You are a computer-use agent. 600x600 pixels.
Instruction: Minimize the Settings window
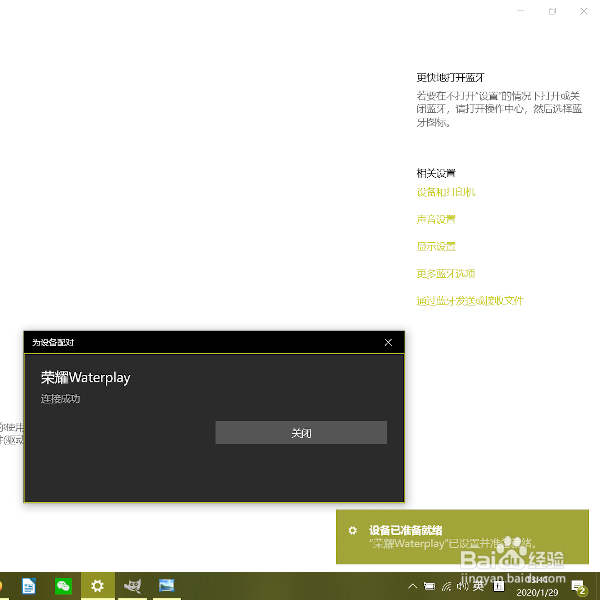point(520,11)
